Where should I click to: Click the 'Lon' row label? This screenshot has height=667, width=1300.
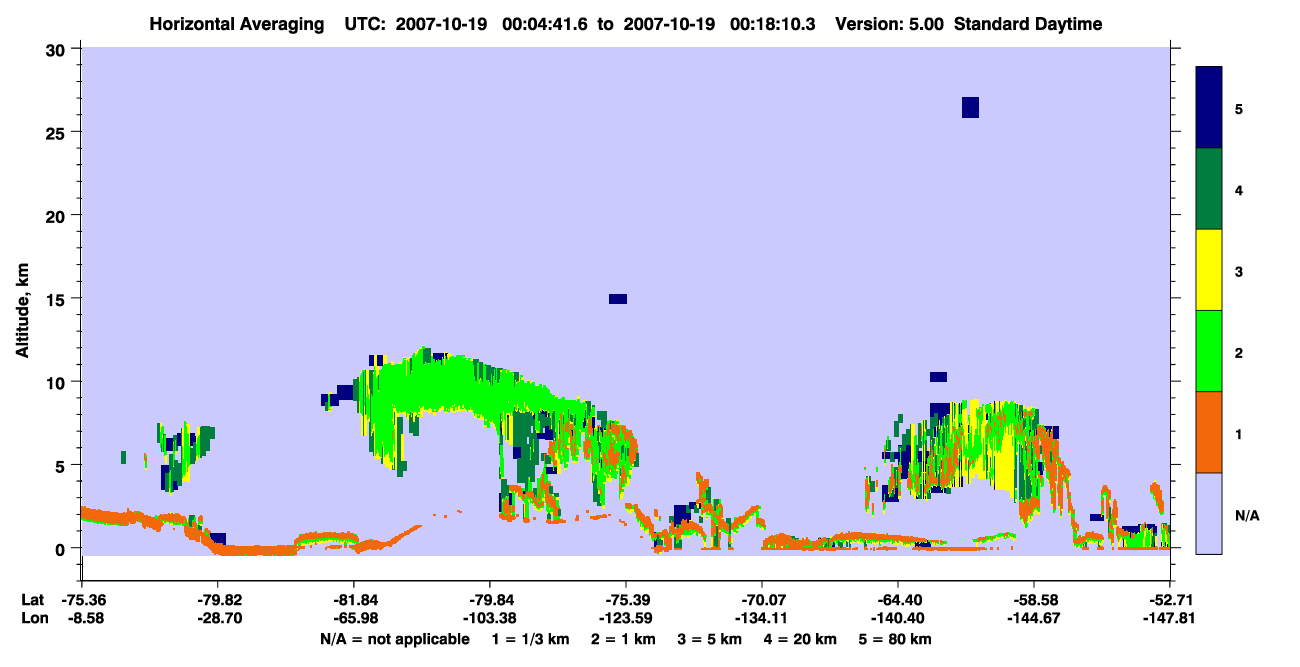[34, 618]
